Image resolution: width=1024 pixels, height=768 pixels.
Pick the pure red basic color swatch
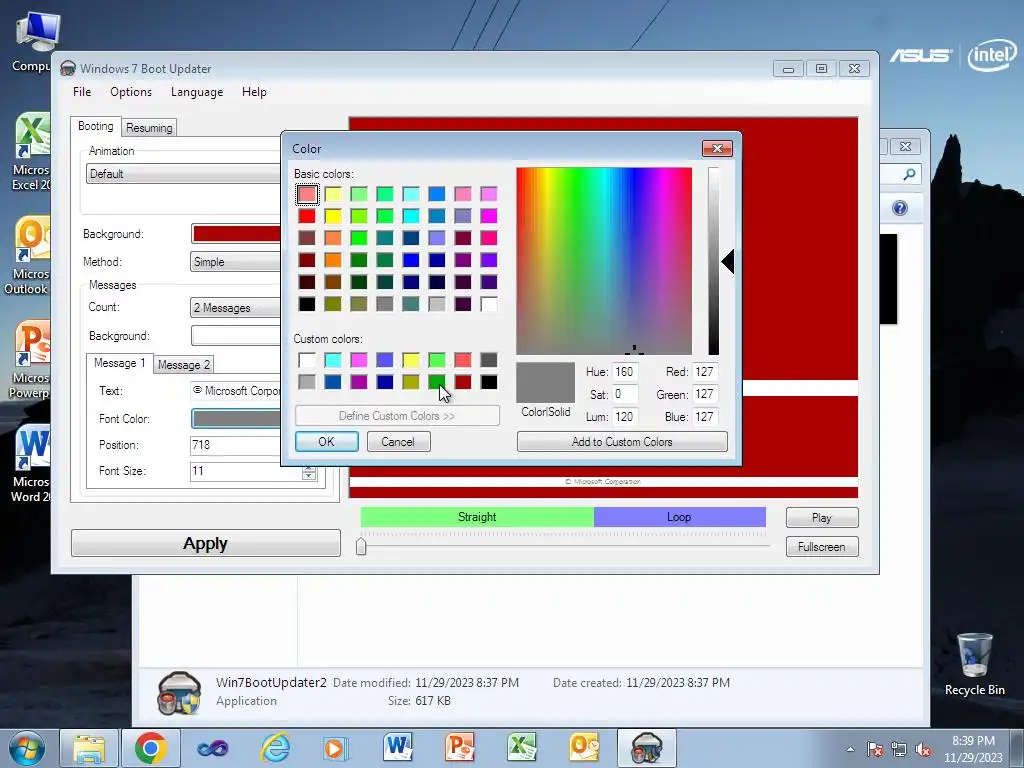[x=307, y=216]
